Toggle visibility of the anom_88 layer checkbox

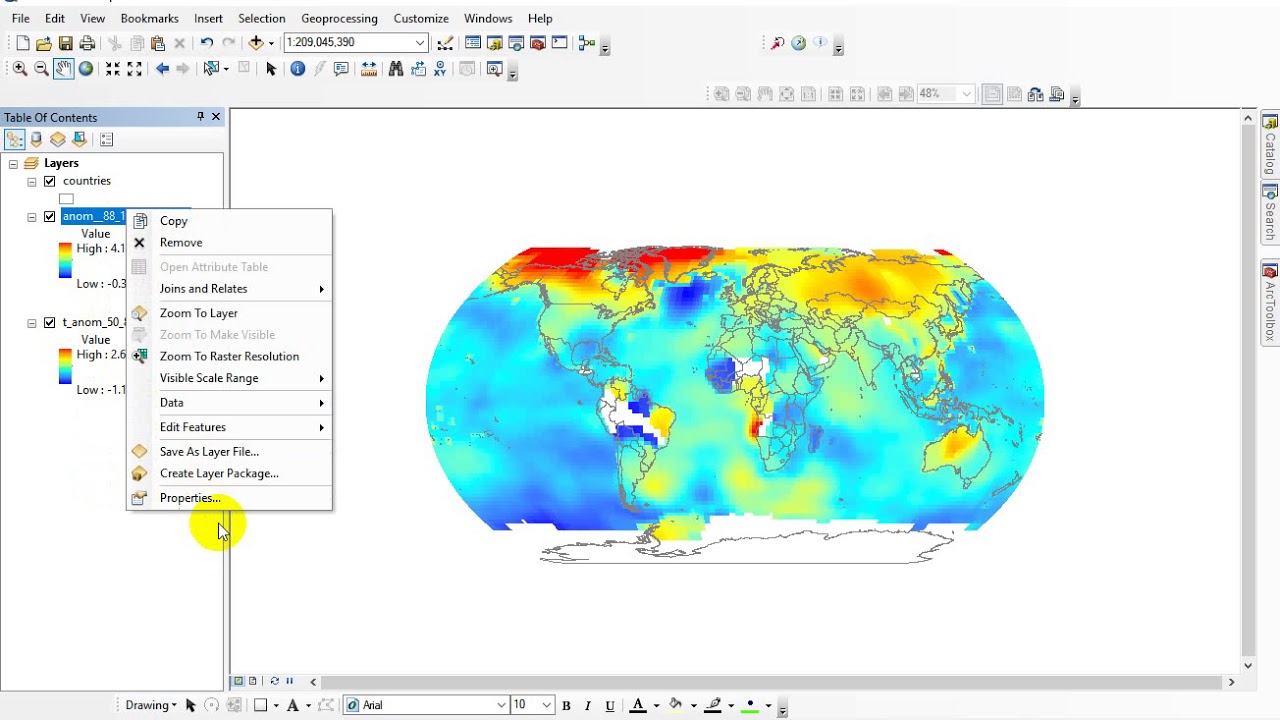[49, 216]
